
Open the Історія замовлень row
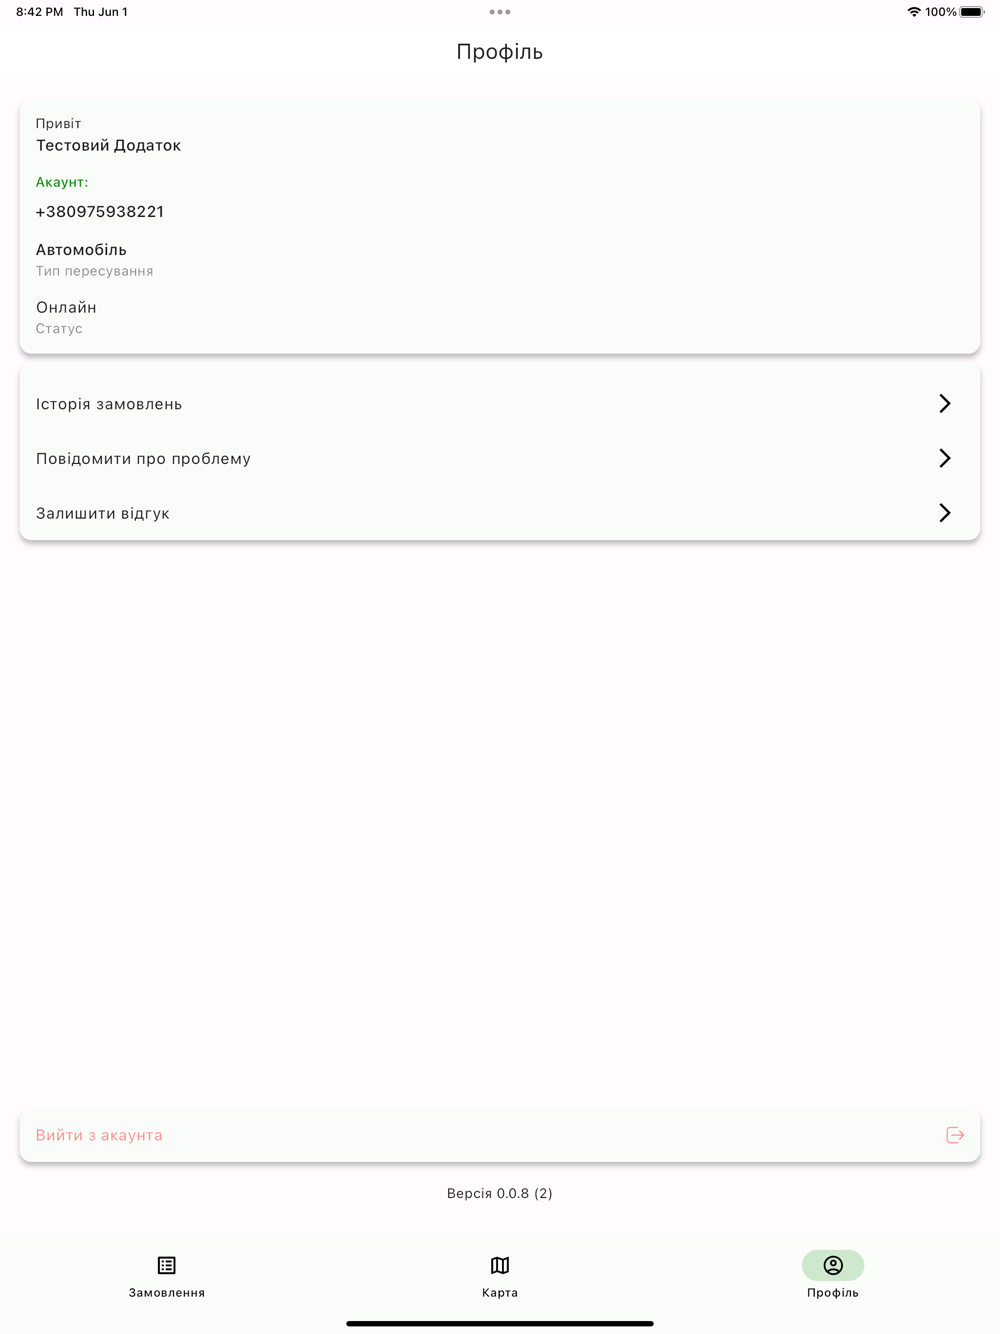pyautogui.click(x=500, y=404)
